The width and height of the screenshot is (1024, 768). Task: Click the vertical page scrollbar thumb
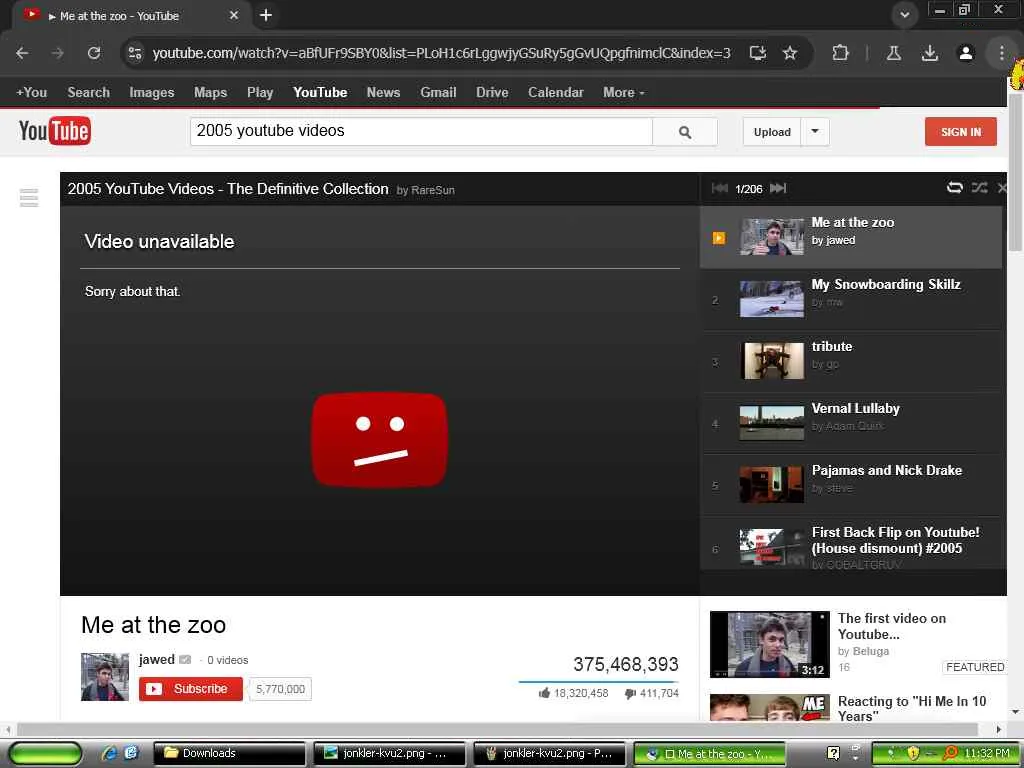click(1015, 172)
